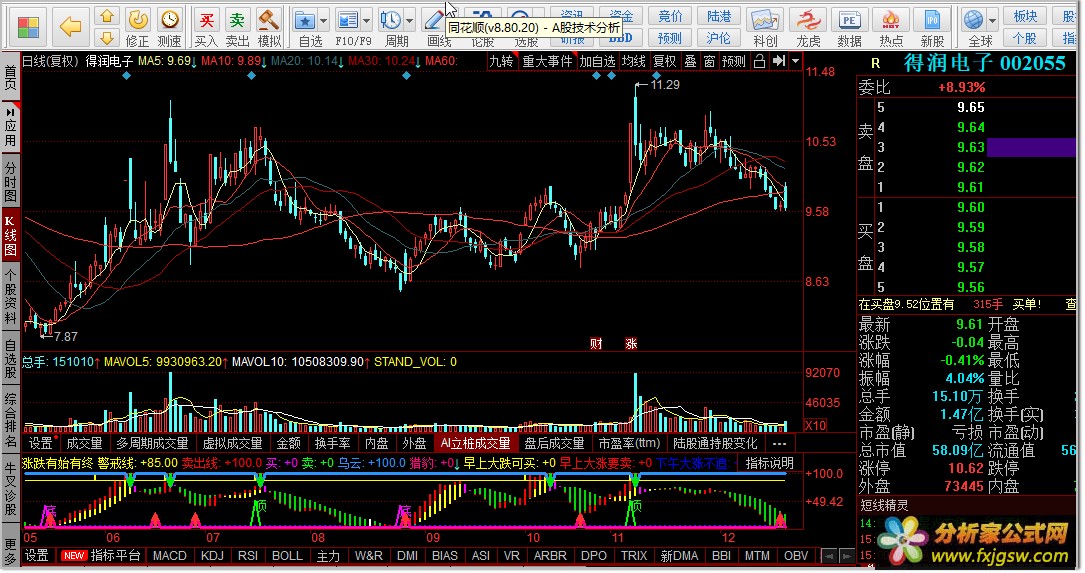The height and width of the screenshot is (573, 1085).
Task: Open the 陆港 button
Action: click(x=719, y=16)
